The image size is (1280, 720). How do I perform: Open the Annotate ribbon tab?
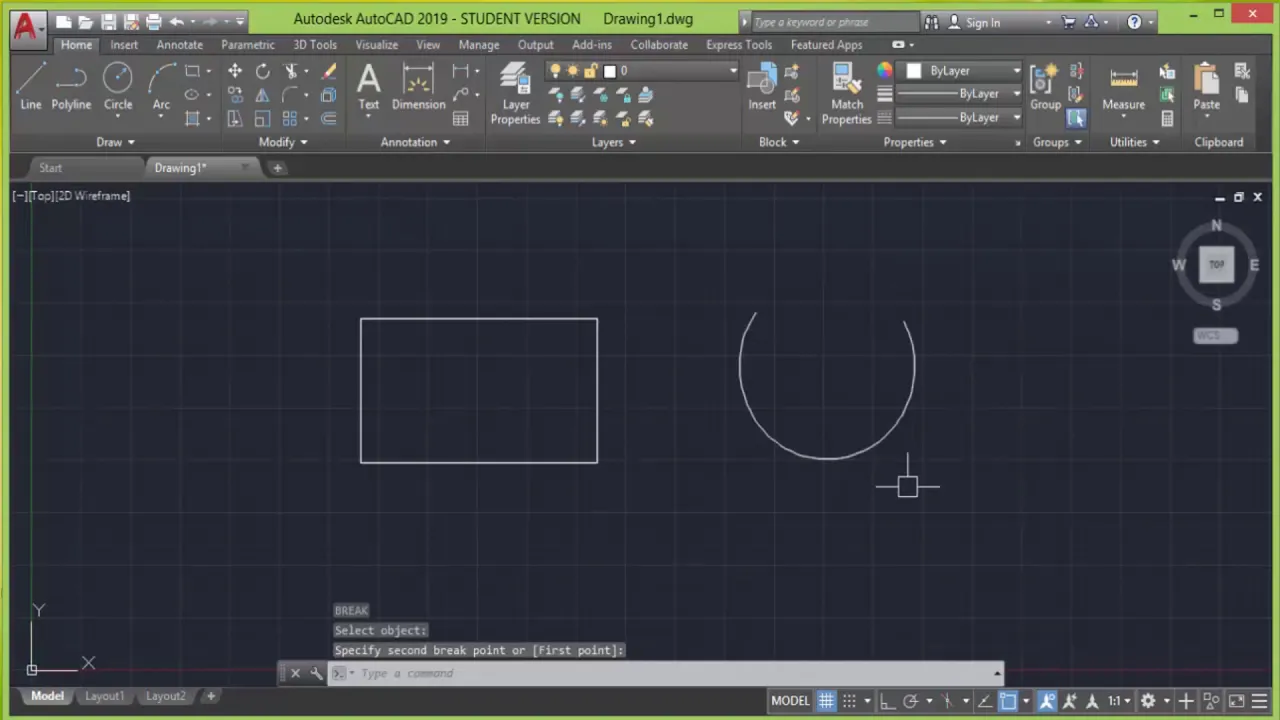point(179,44)
